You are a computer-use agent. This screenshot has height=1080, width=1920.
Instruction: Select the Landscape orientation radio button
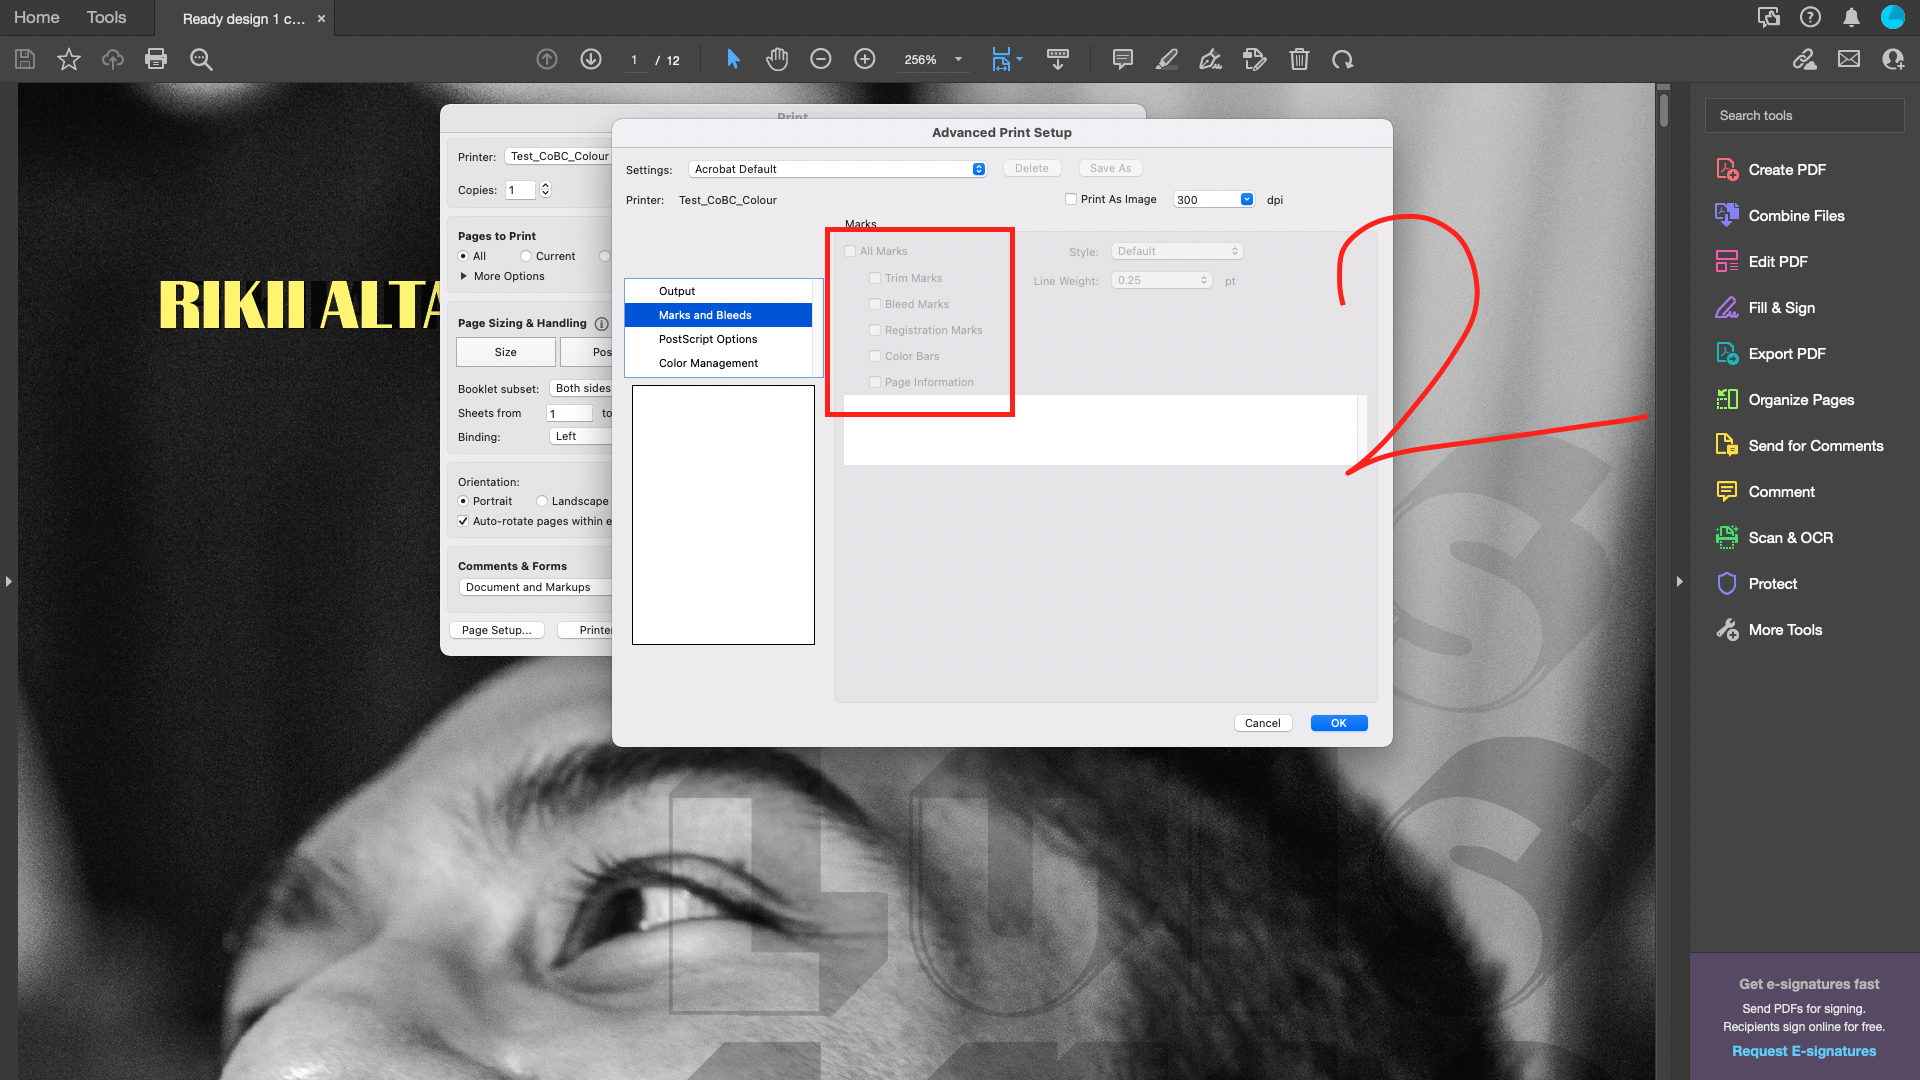click(542, 501)
